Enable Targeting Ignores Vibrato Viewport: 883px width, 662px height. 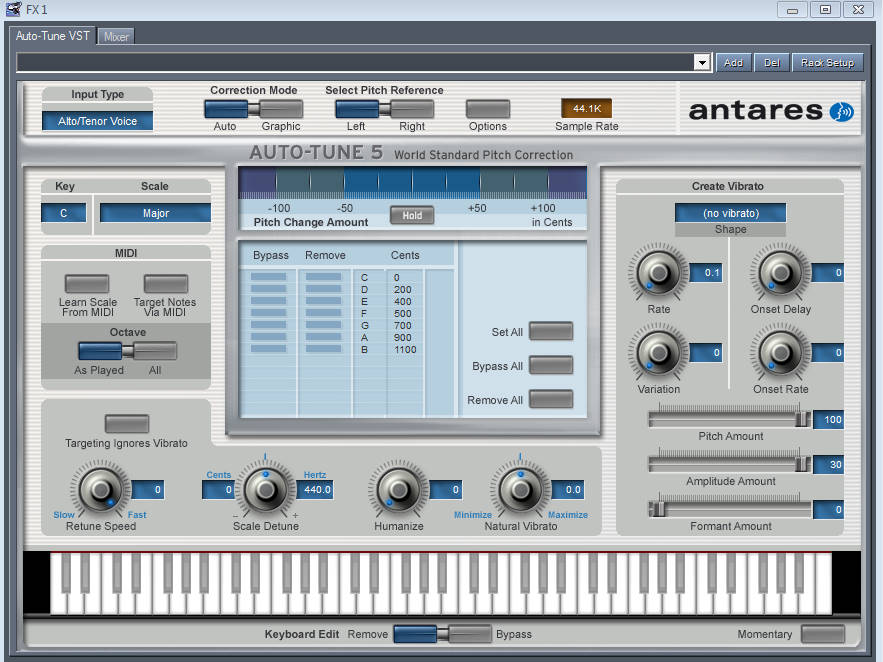pos(127,423)
